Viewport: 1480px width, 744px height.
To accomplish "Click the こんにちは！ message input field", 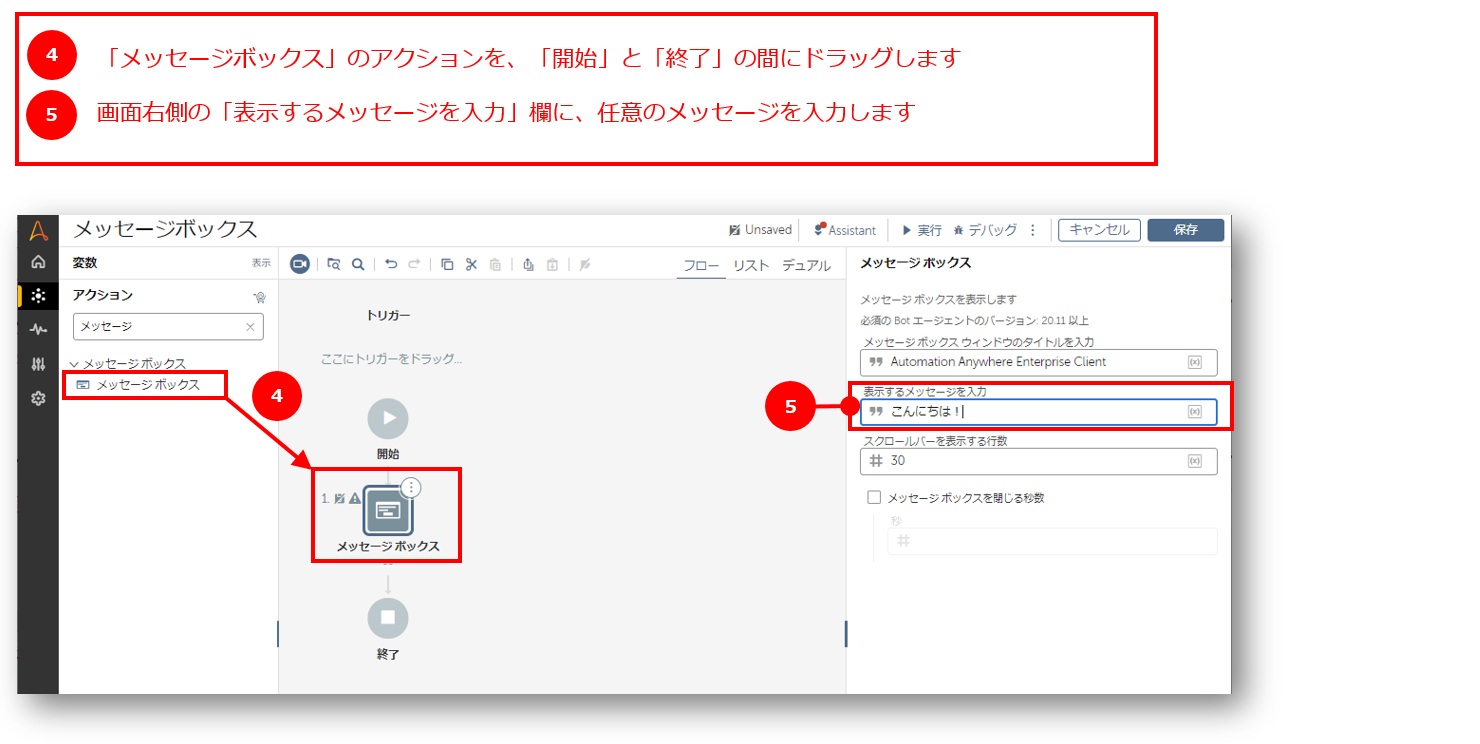I will click(x=1039, y=412).
